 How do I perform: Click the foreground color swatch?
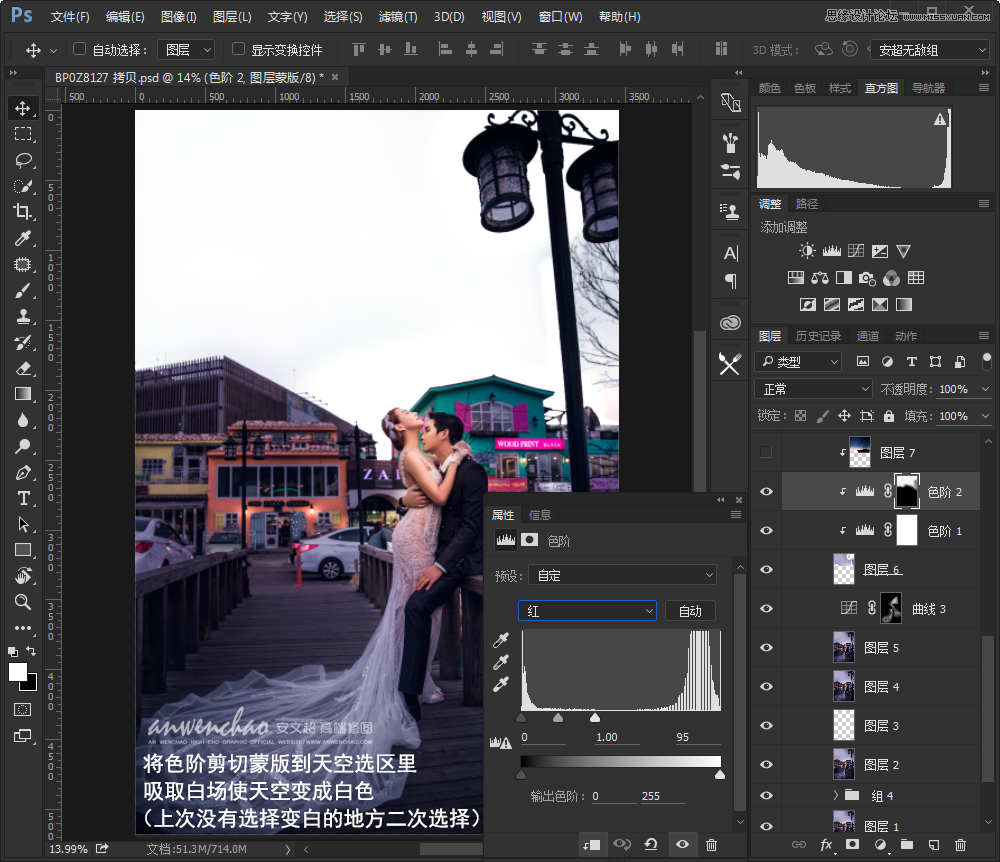[x=18, y=672]
